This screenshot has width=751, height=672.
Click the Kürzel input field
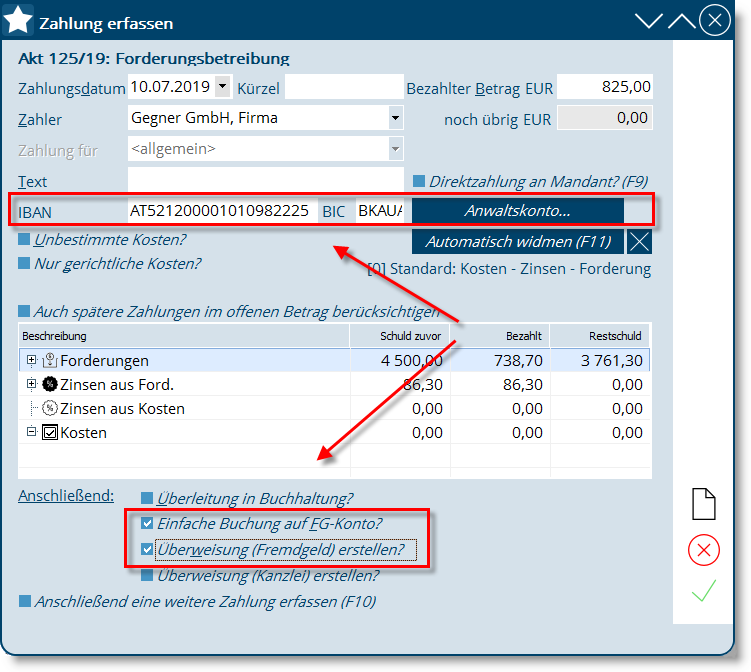[344, 87]
